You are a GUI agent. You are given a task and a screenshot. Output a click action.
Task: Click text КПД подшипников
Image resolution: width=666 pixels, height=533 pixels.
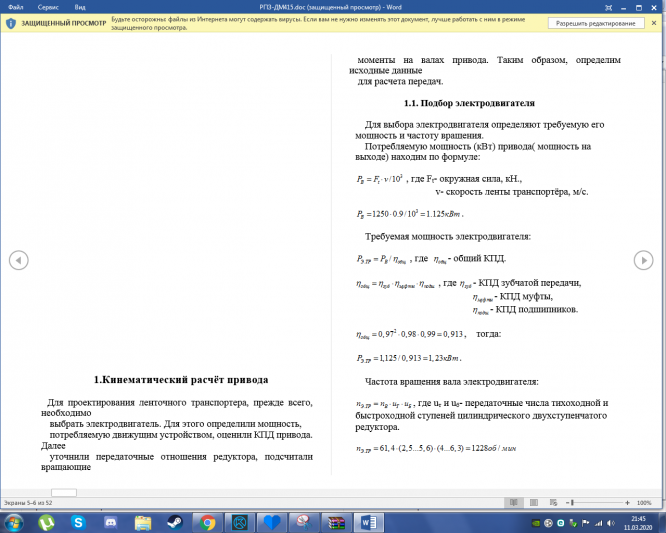coord(537,309)
